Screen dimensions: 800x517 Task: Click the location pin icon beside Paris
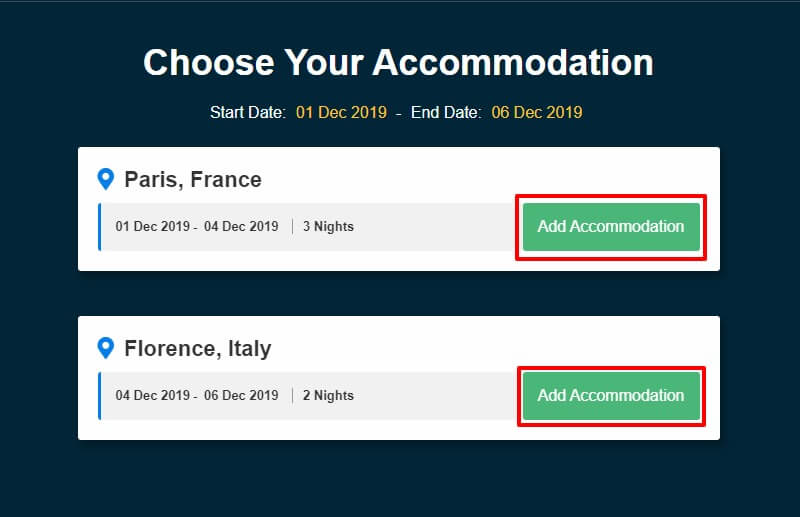(x=105, y=180)
